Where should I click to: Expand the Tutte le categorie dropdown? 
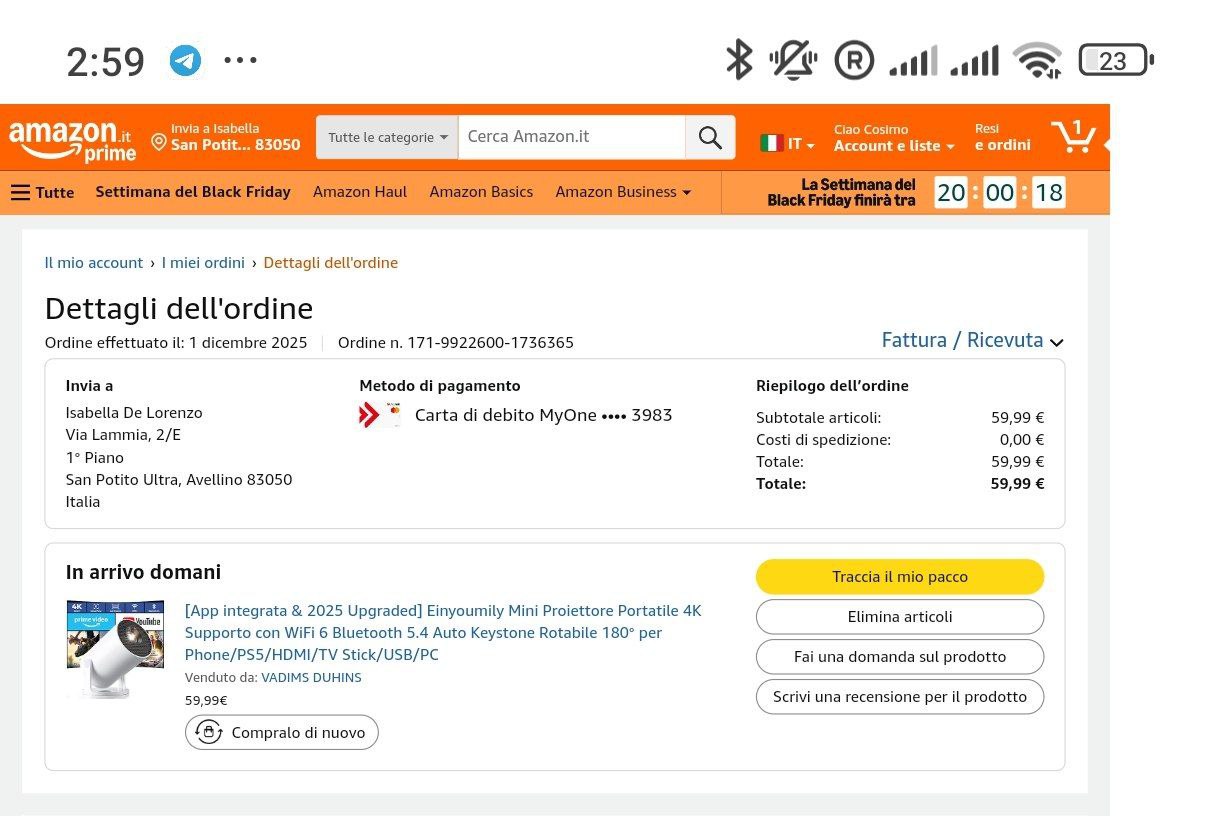tap(387, 138)
